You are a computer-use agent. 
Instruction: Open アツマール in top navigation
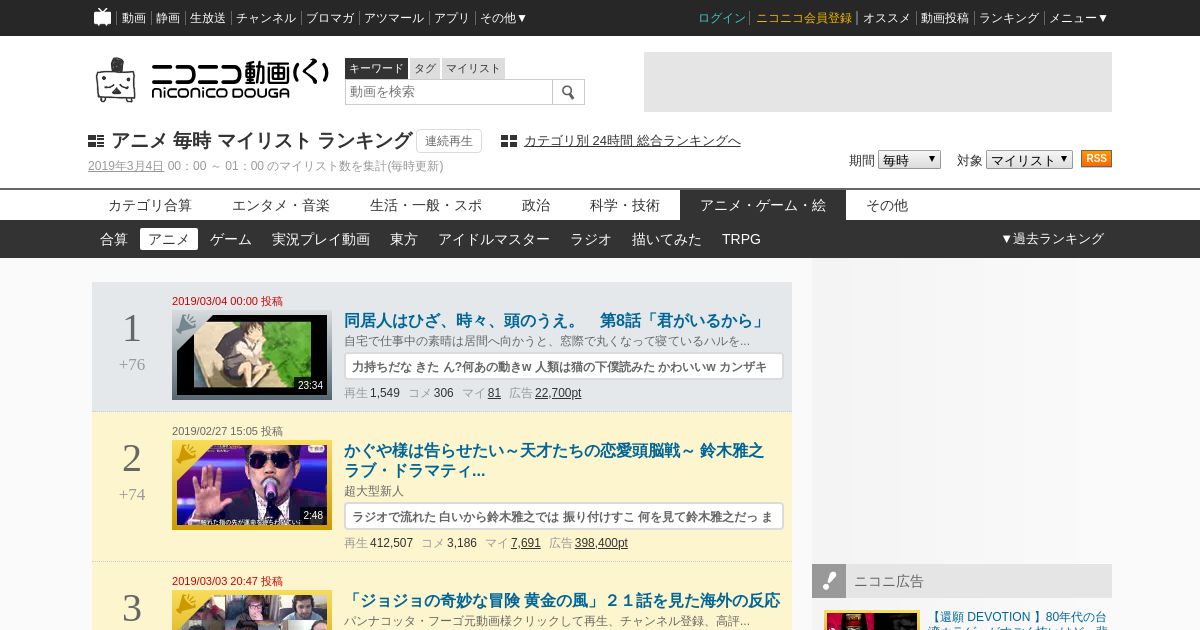click(x=394, y=18)
